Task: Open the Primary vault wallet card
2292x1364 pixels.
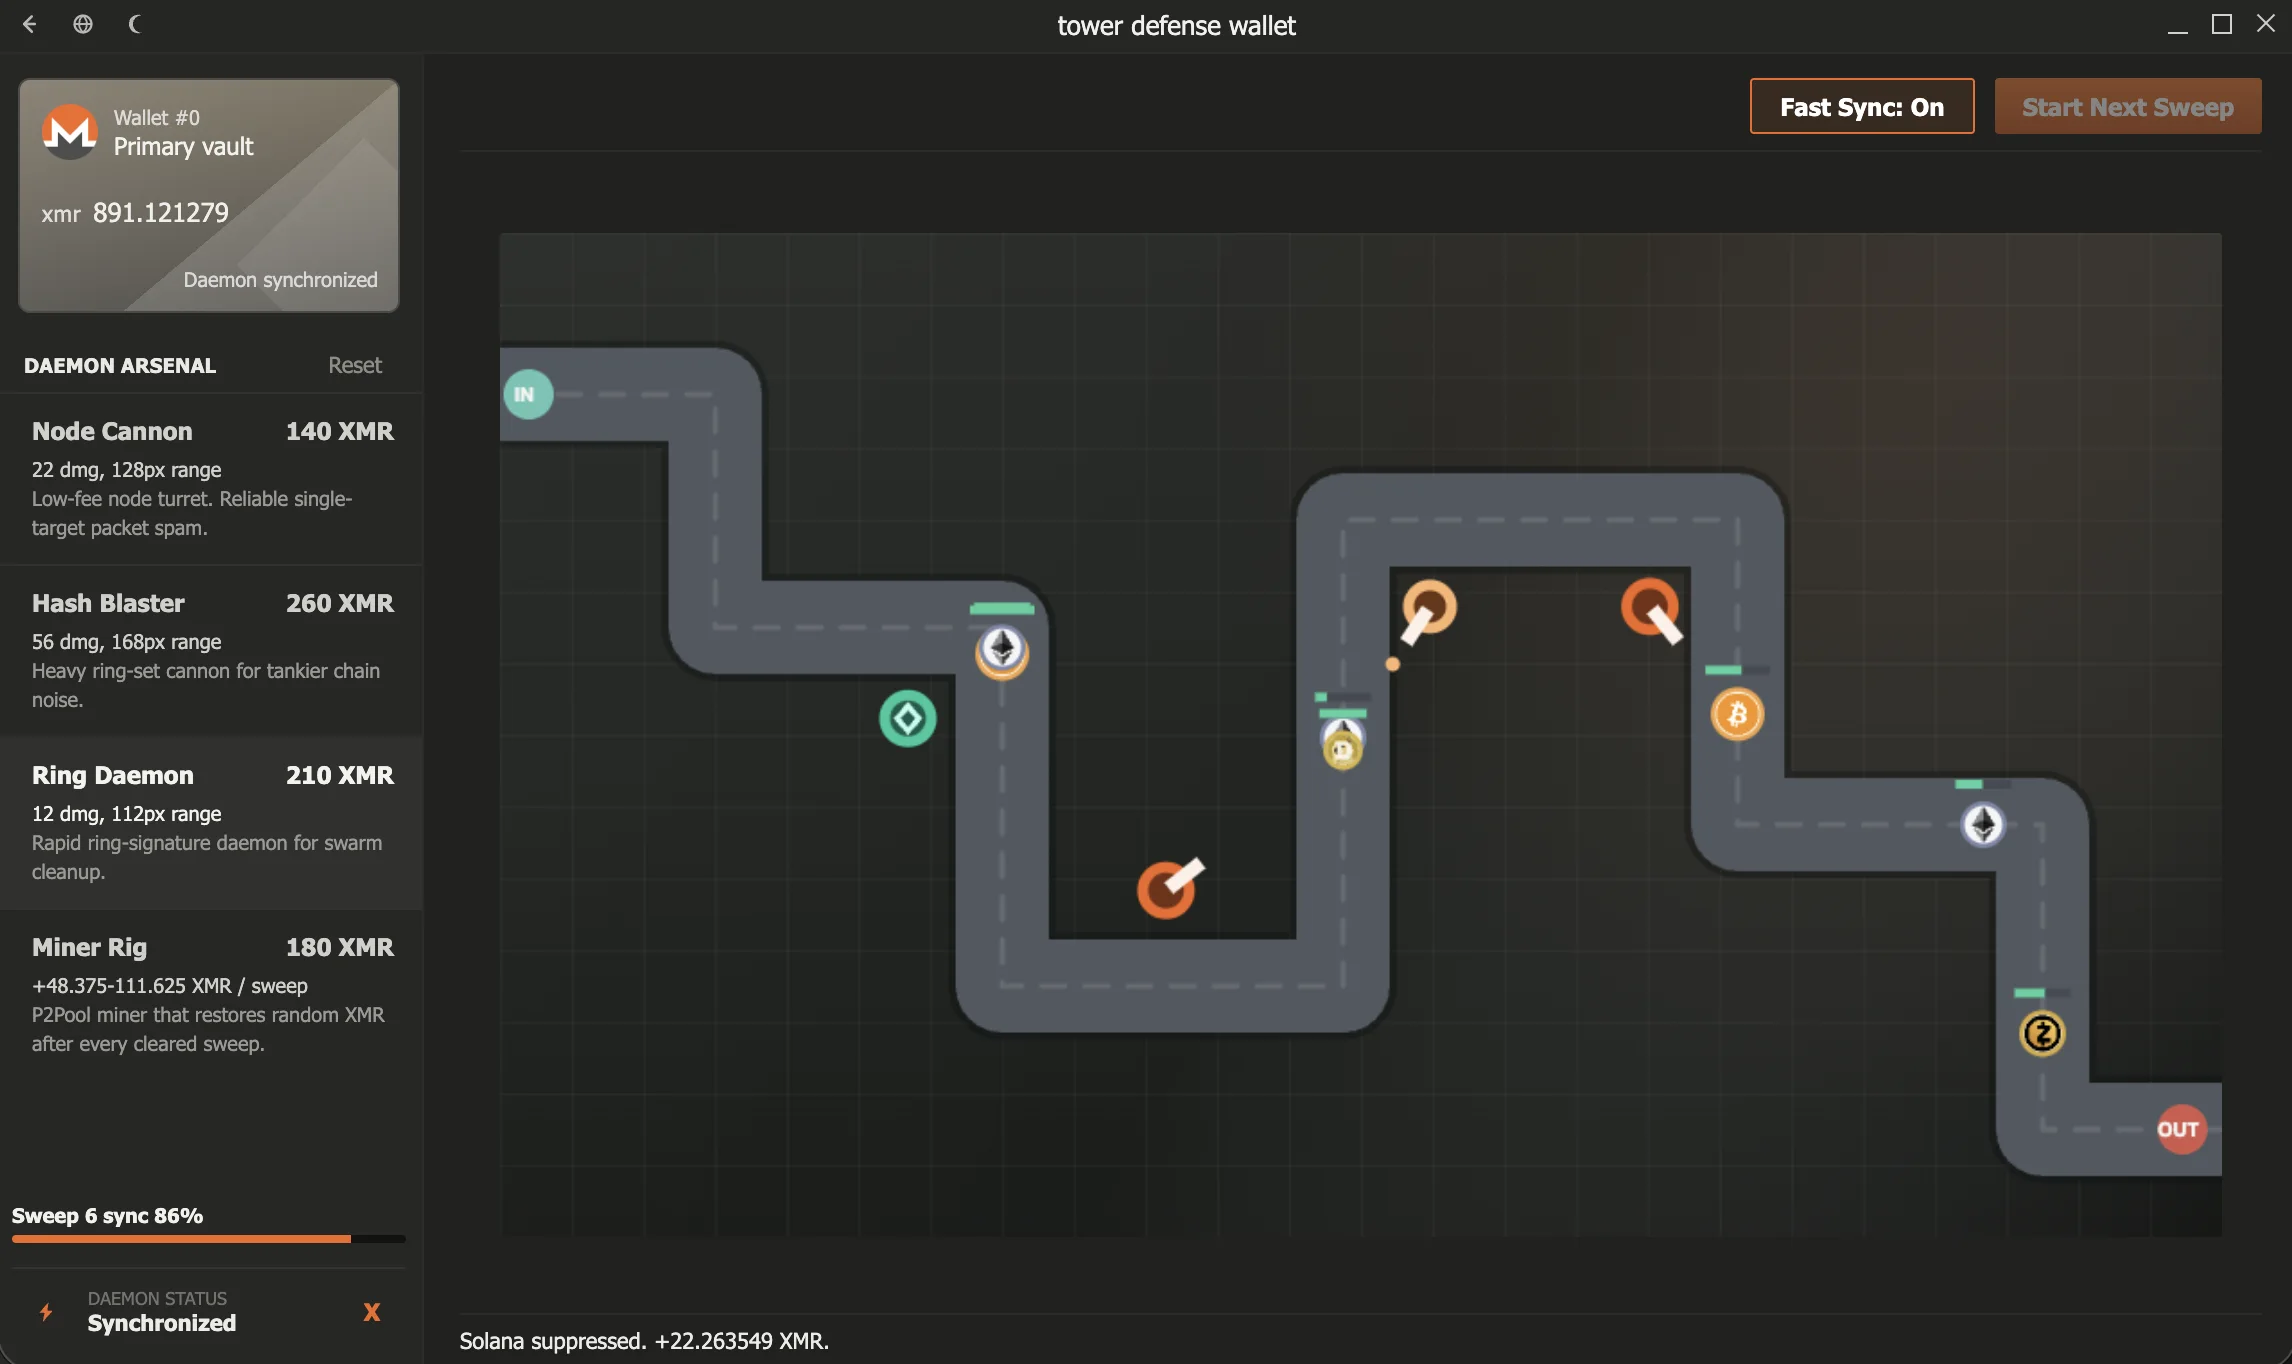Action: pos(208,196)
